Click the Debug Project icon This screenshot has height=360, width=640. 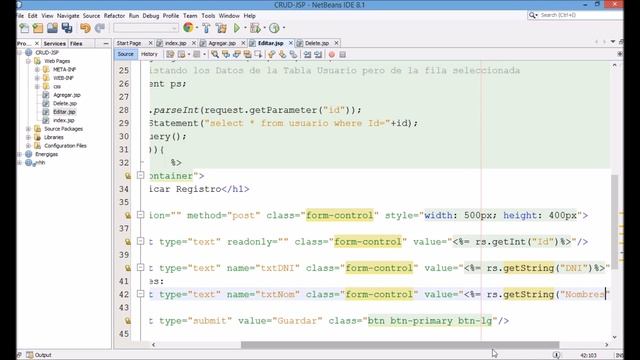pos(255,28)
